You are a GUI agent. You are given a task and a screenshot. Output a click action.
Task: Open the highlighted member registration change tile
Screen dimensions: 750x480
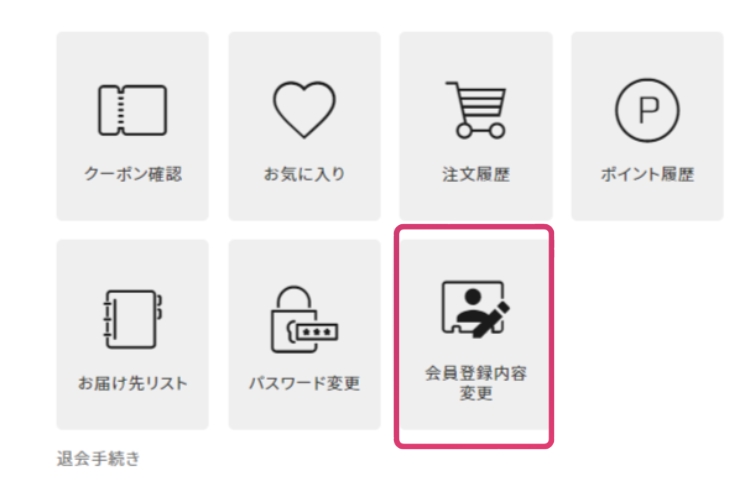tap(474, 336)
